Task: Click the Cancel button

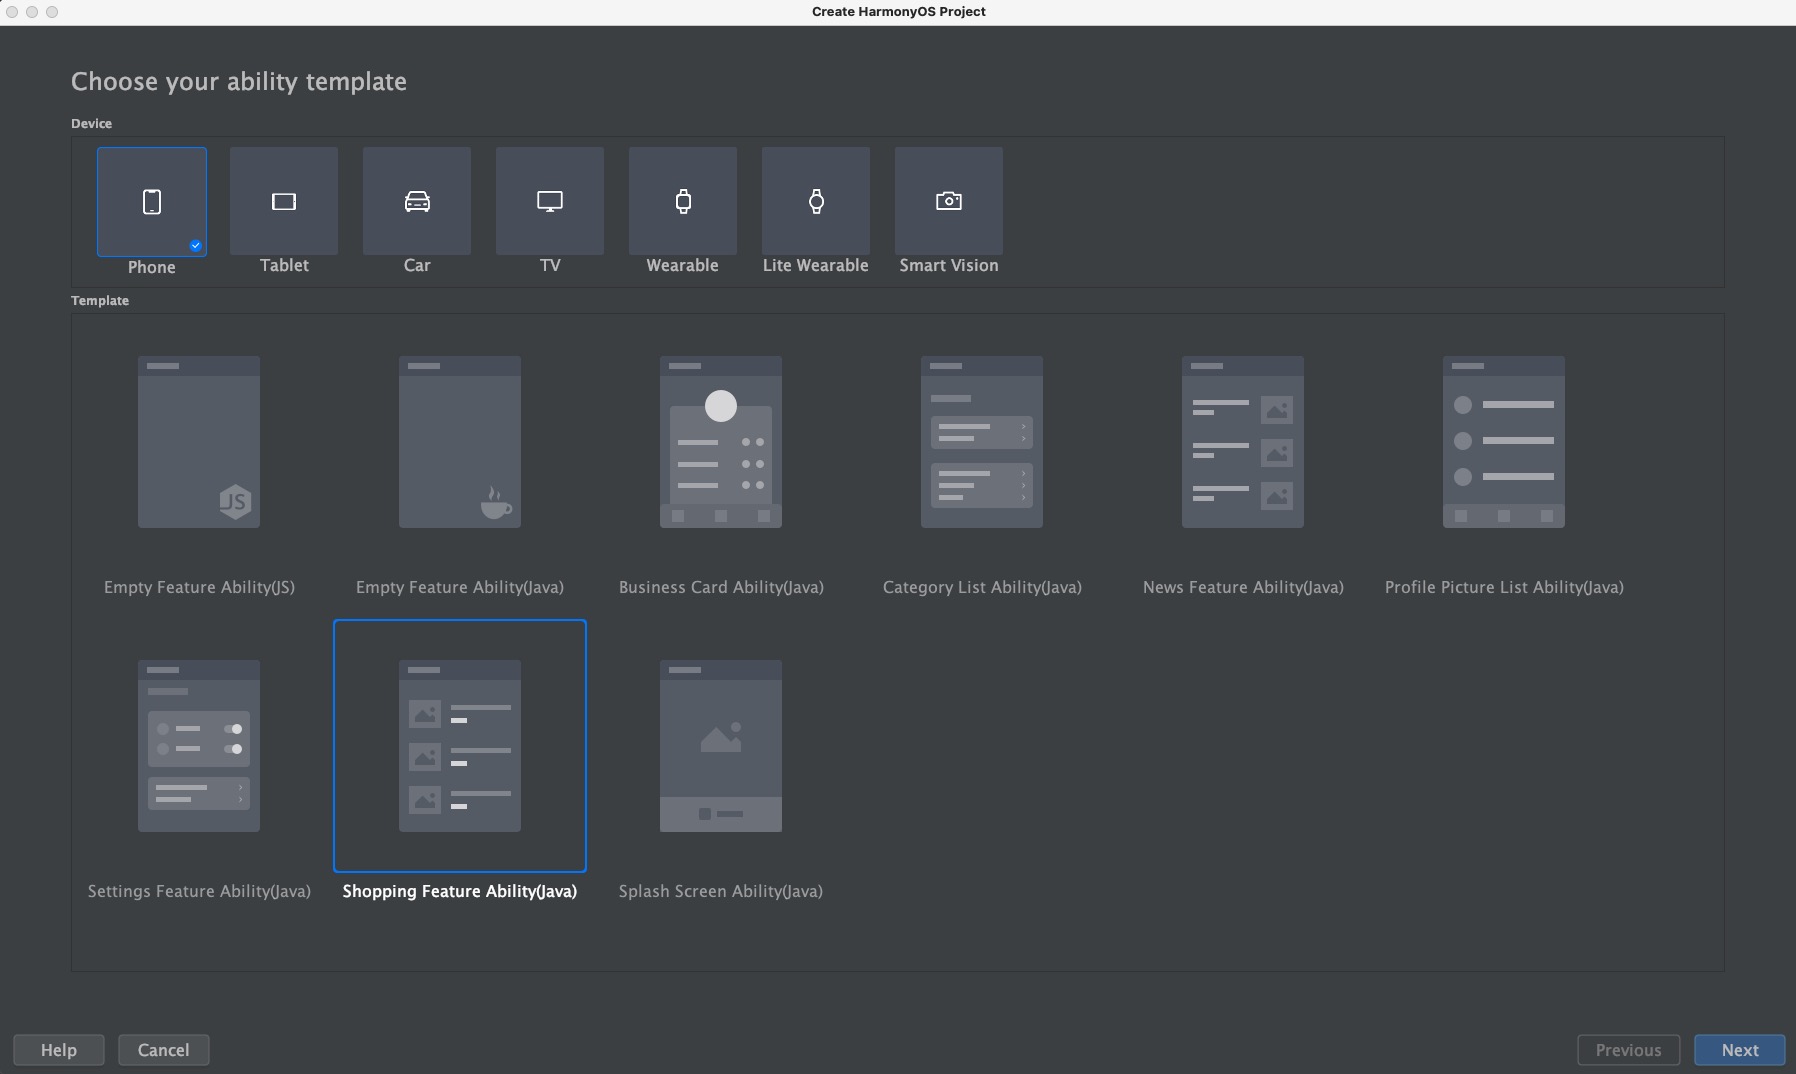Action: [163, 1050]
